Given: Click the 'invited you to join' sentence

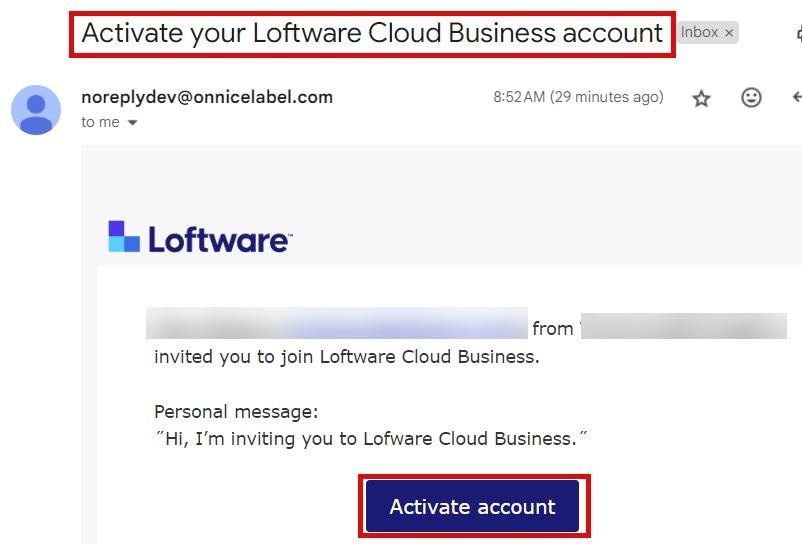Looking at the screenshot, I should [346, 357].
